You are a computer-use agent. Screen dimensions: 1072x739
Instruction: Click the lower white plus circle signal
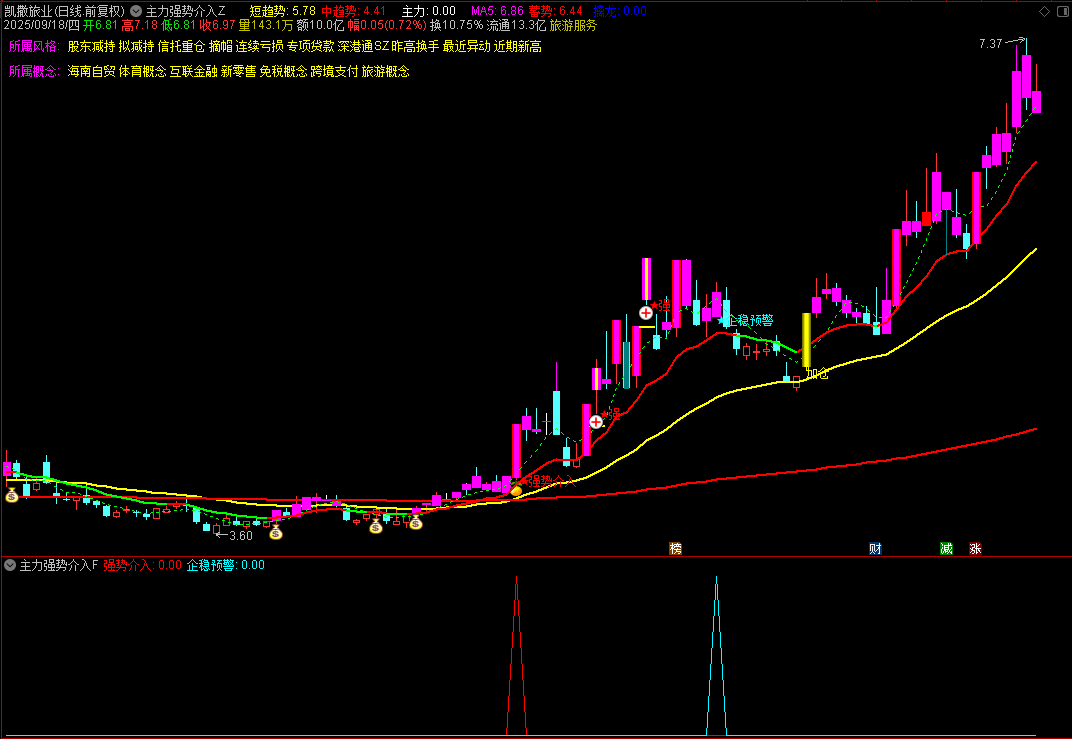point(596,422)
